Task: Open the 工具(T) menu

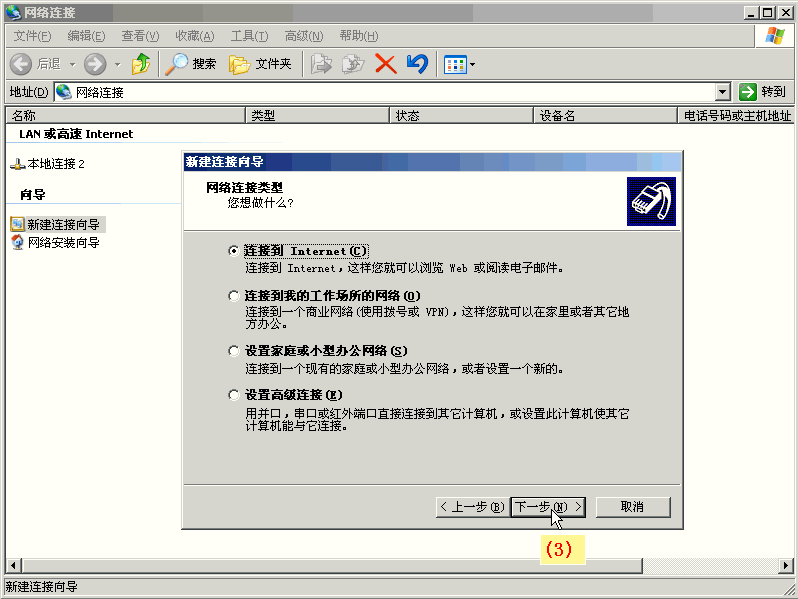Action: (249, 36)
